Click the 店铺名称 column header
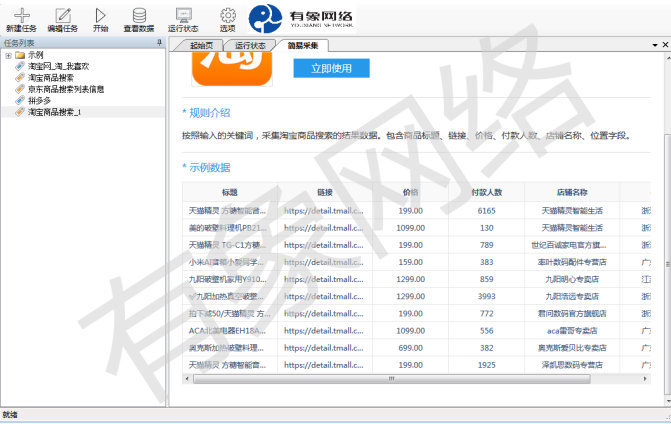This screenshot has height=424, width=671. coord(572,193)
